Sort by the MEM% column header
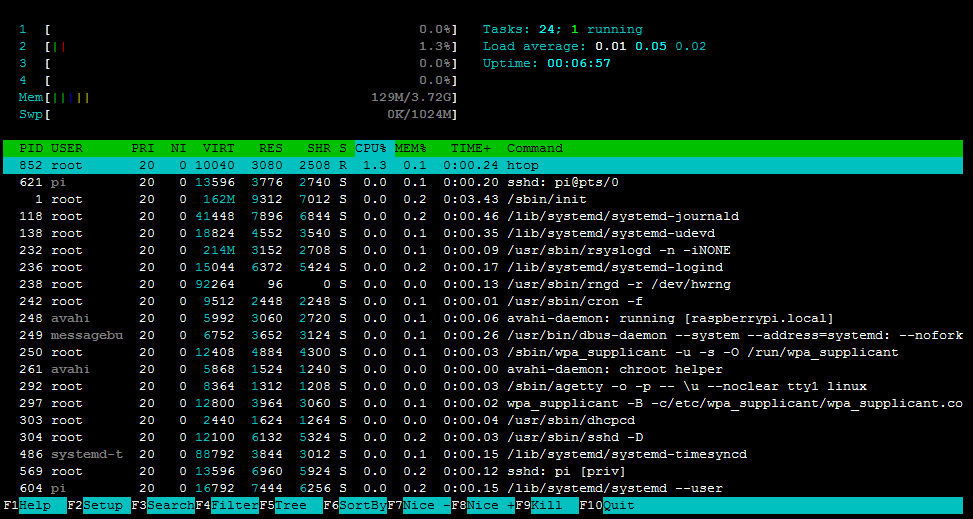973x519 pixels. click(x=410, y=148)
